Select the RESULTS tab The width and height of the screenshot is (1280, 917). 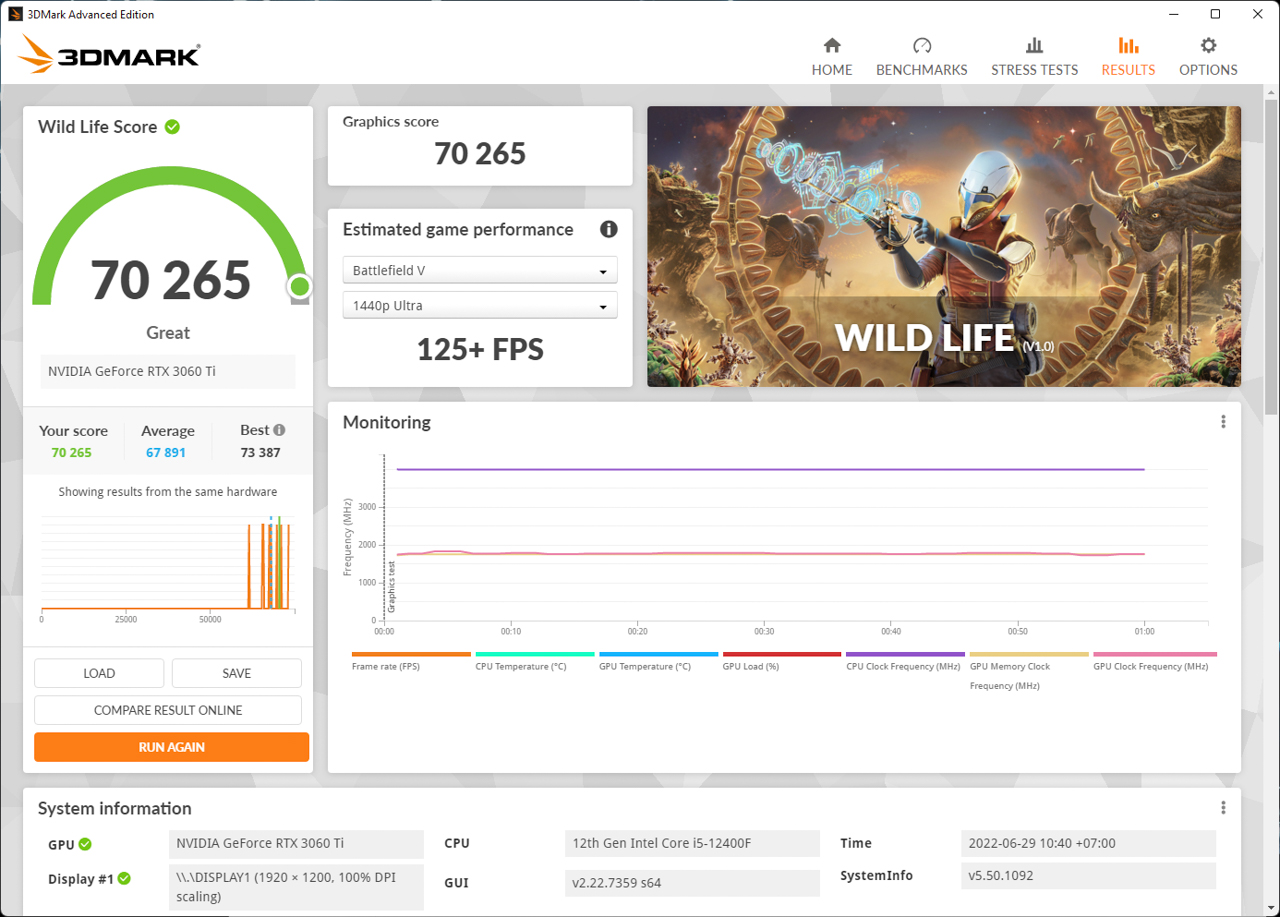pyautogui.click(x=1128, y=57)
